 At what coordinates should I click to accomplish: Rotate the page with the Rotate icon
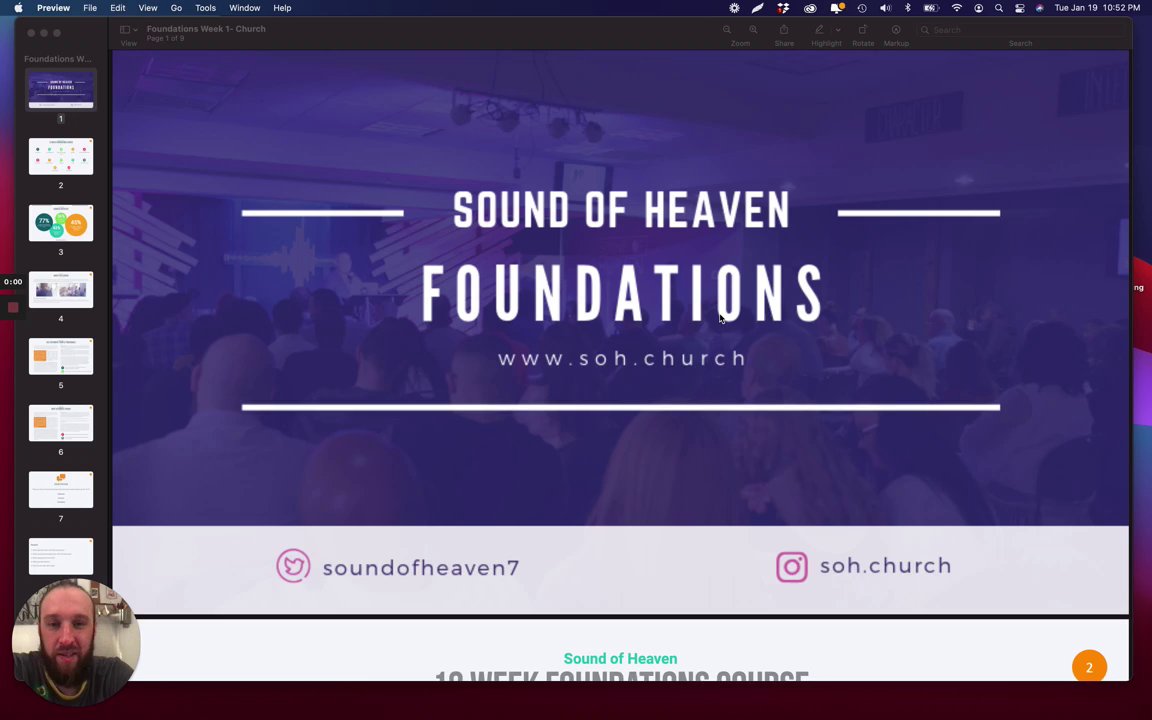[x=863, y=29]
